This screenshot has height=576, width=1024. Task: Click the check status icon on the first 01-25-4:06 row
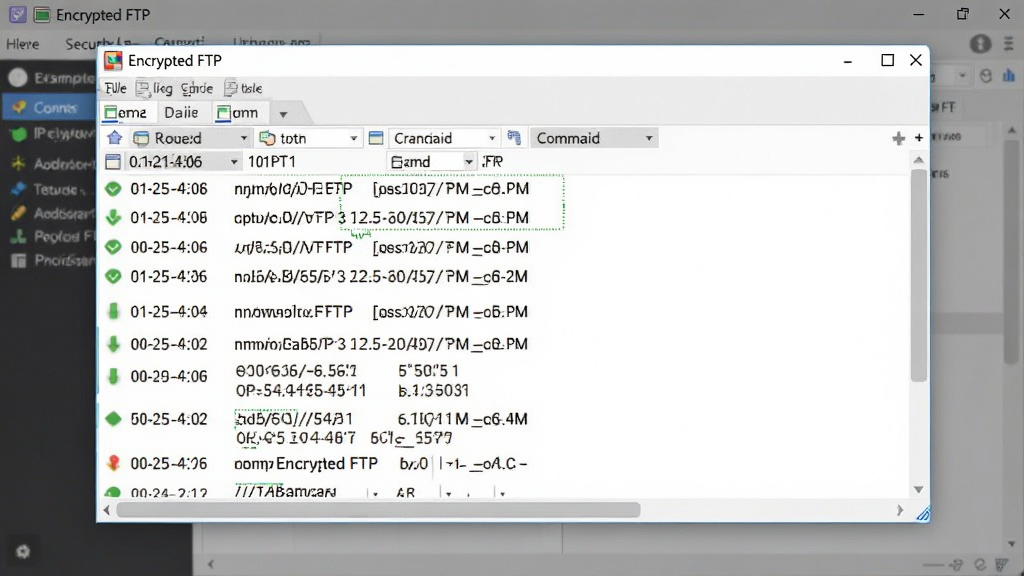tap(113, 189)
